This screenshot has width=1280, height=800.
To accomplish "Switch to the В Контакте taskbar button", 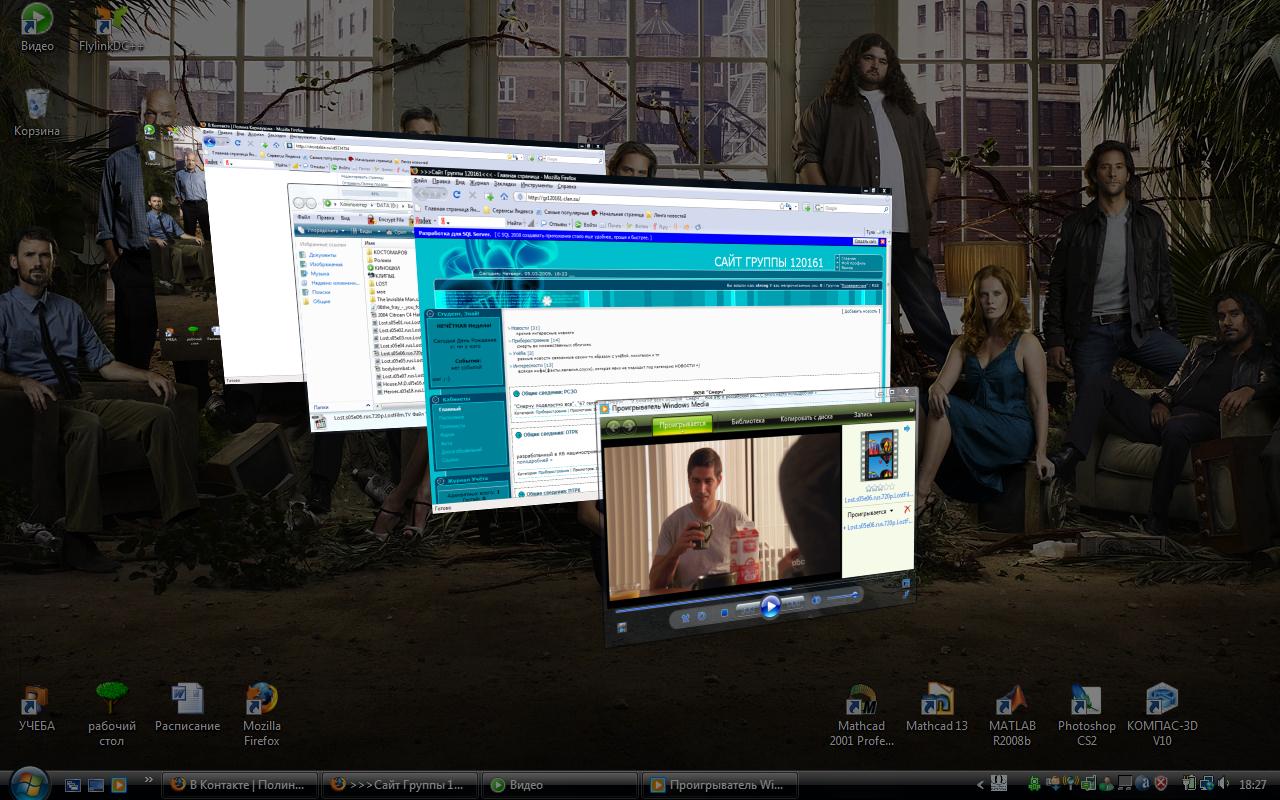I will pos(240,784).
